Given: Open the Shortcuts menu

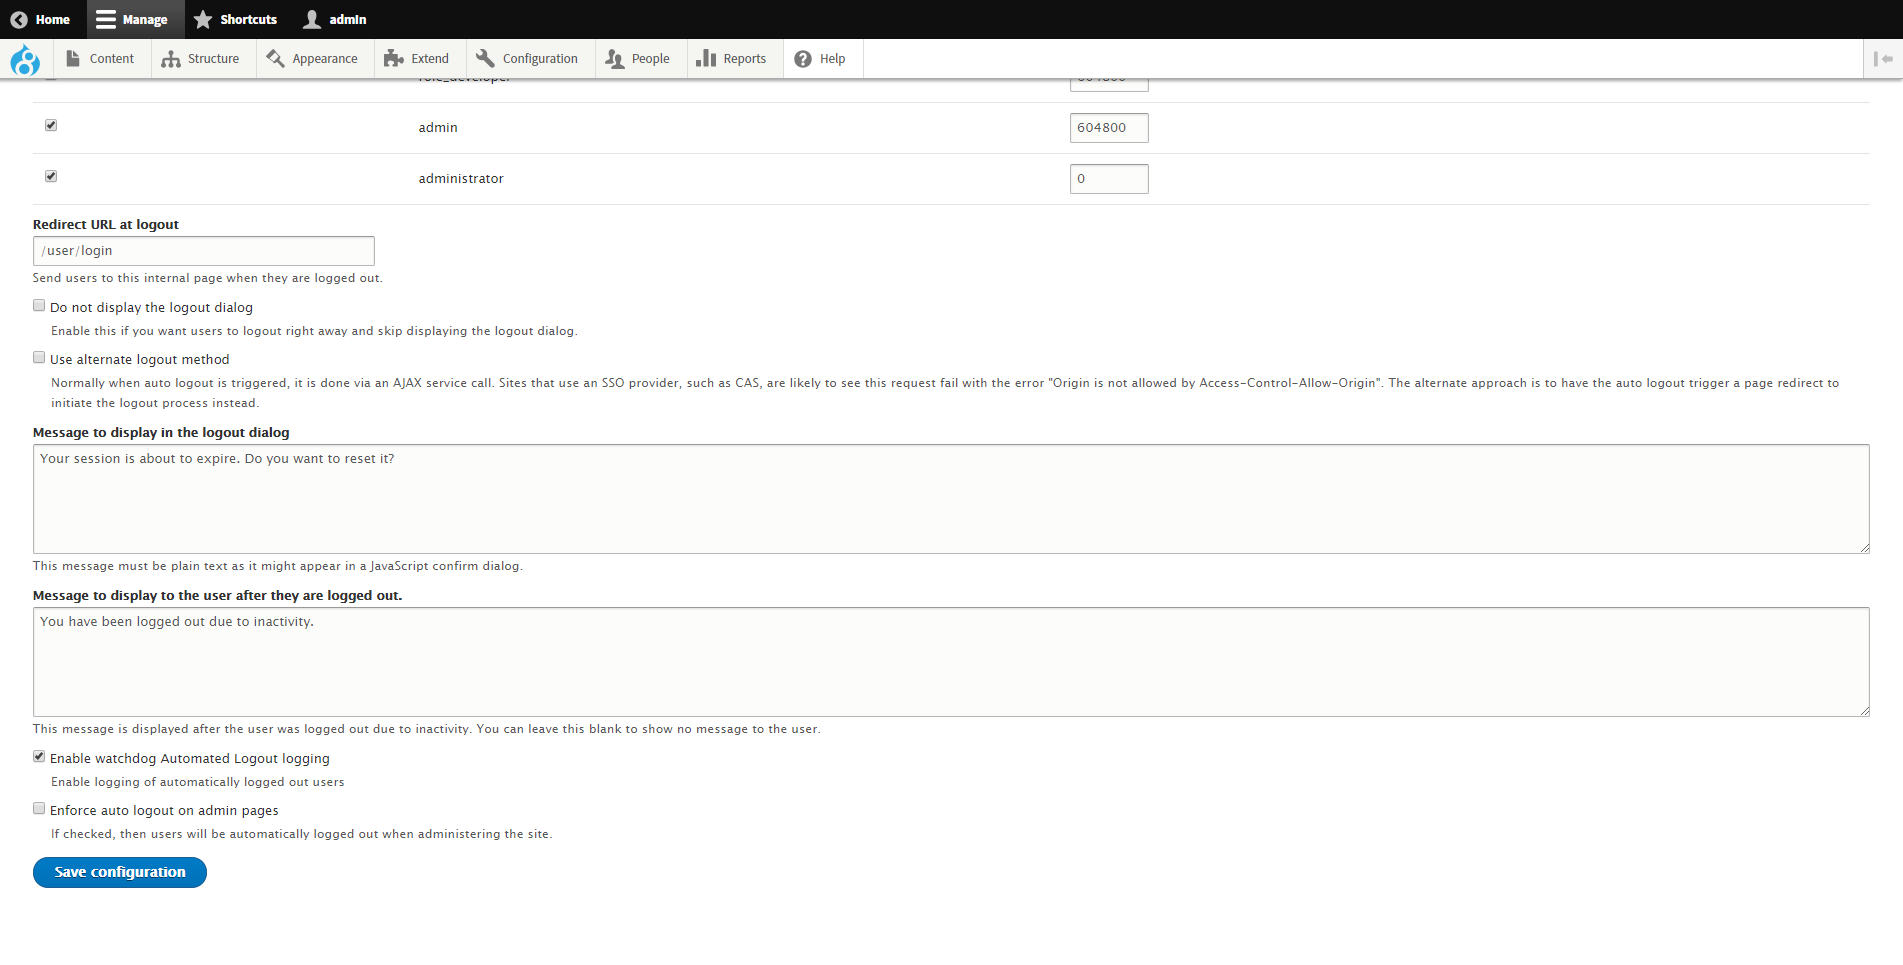Looking at the screenshot, I should click(x=236, y=19).
